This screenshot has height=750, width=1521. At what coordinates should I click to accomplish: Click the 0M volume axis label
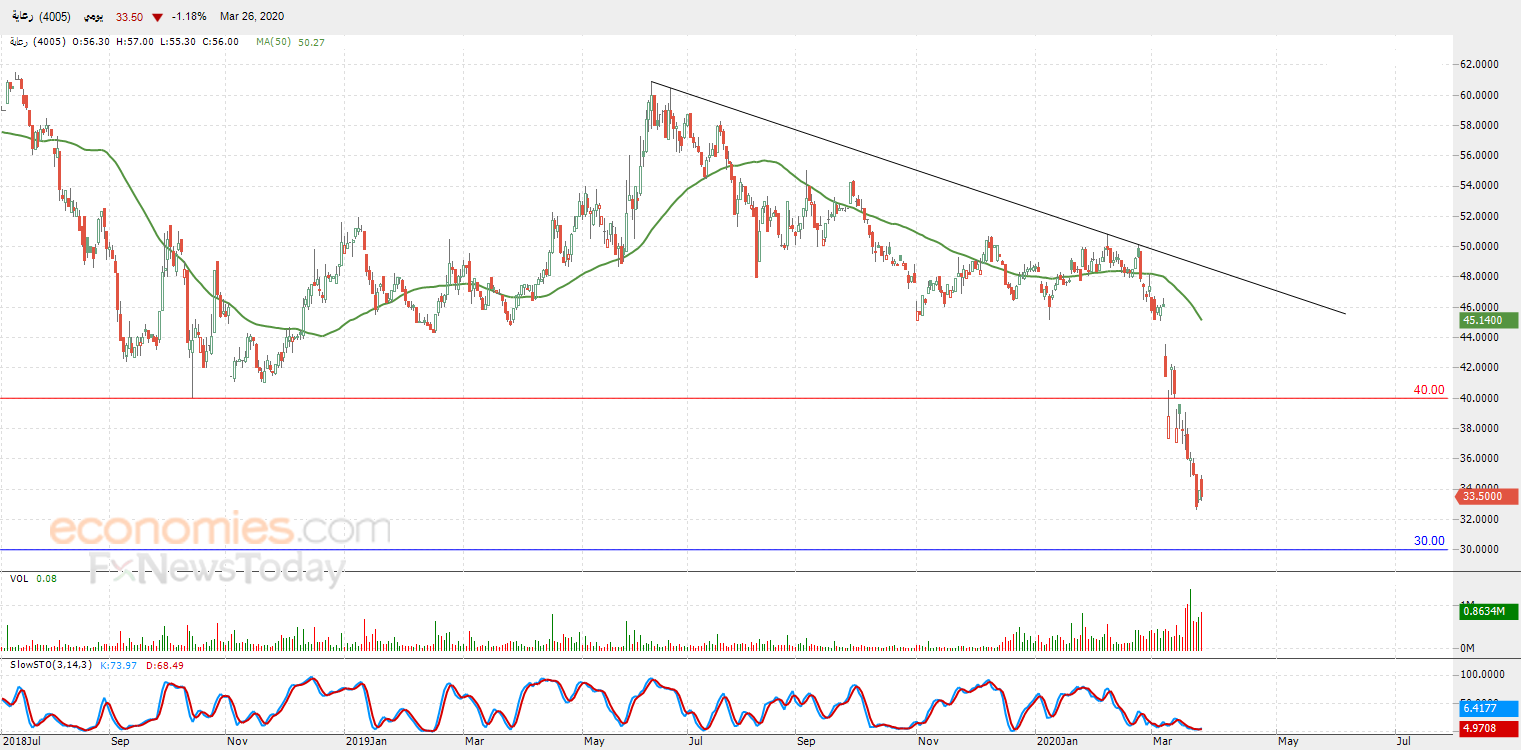(1469, 648)
